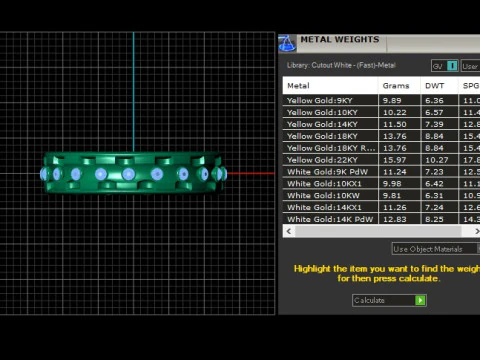Click the 12.83 grams cell
This screenshot has width=480, height=360.
[x=399, y=219]
